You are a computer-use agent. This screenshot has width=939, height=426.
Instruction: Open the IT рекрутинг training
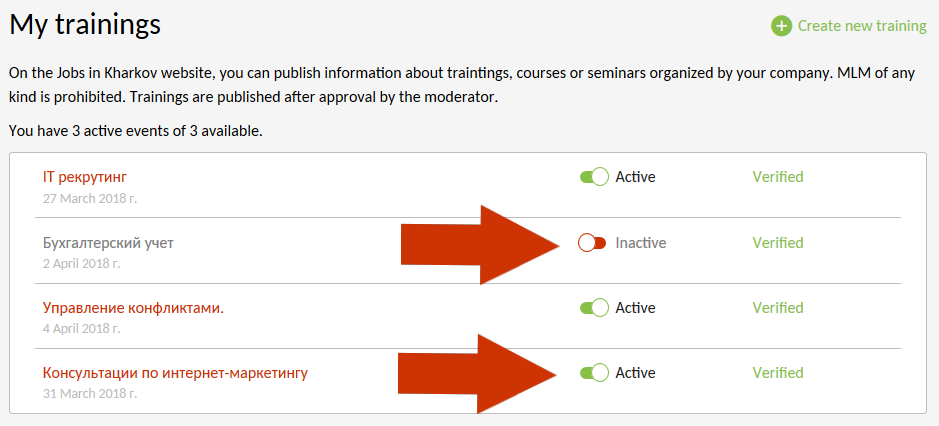[x=85, y=177]
